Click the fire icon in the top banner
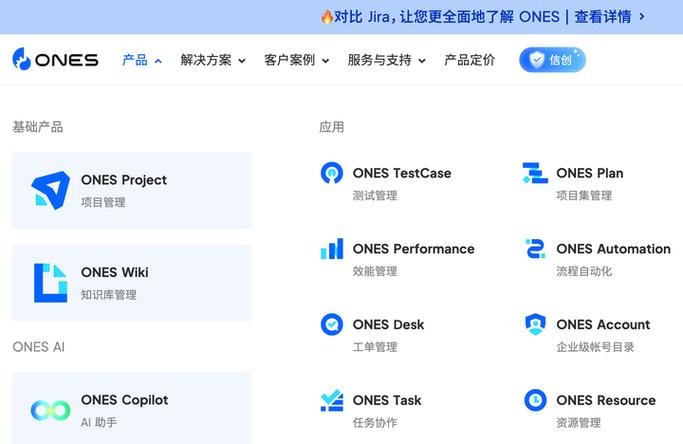Image resolution: width=683 pixels, height=444 pixels. pos(327,17)
